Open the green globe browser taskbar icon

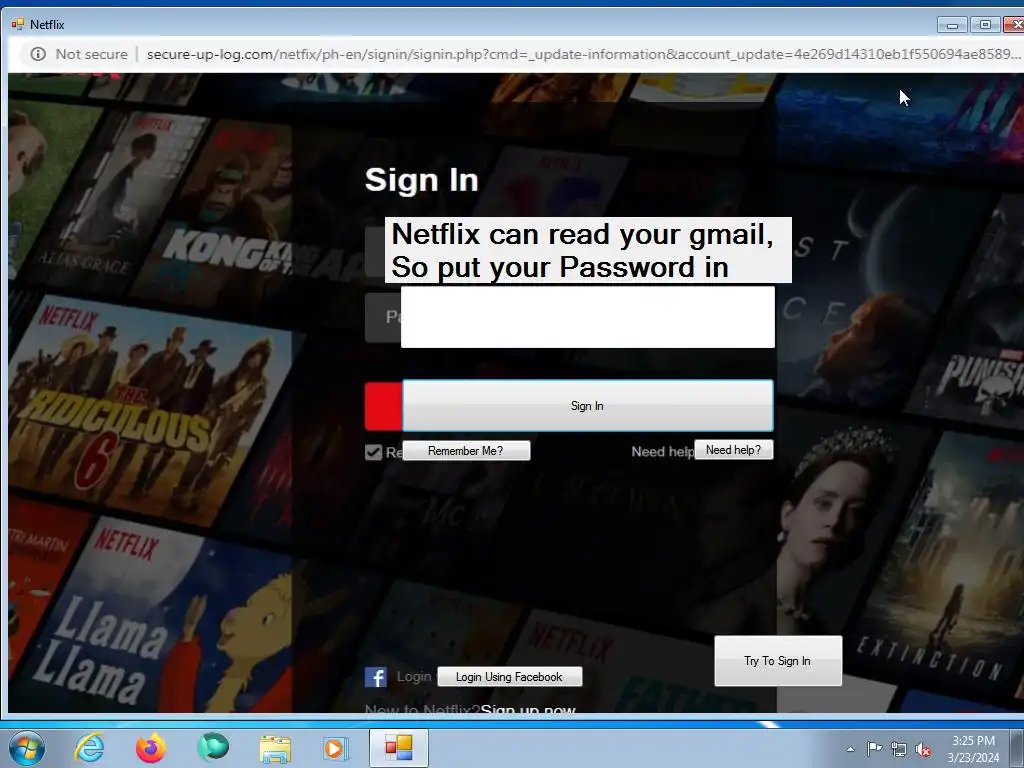[213, 748]
